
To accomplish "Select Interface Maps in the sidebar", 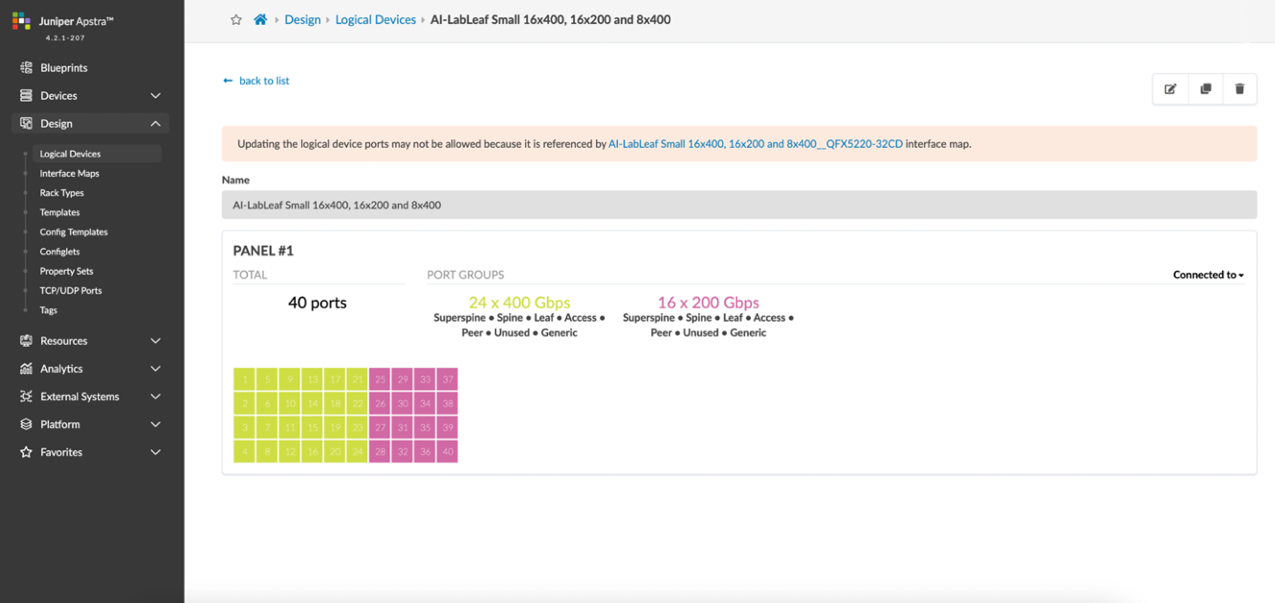I will [69, 174].
